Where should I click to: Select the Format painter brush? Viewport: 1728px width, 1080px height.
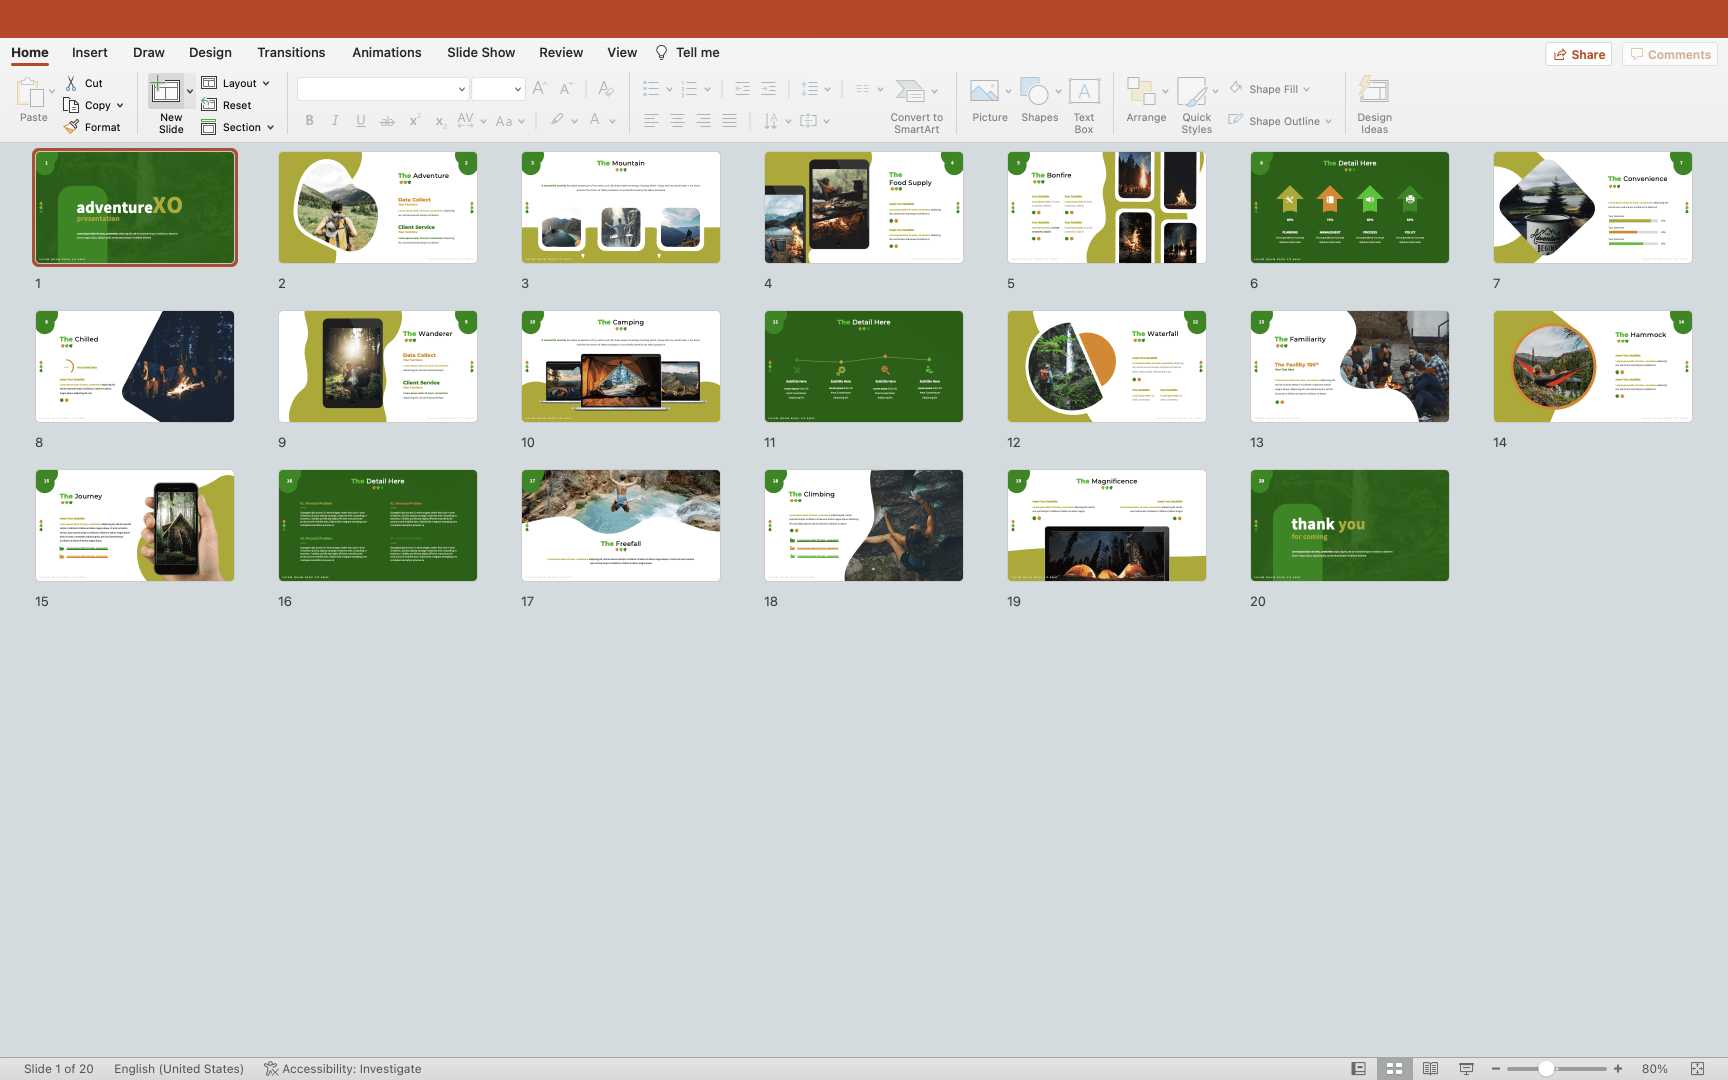point(71,127)
